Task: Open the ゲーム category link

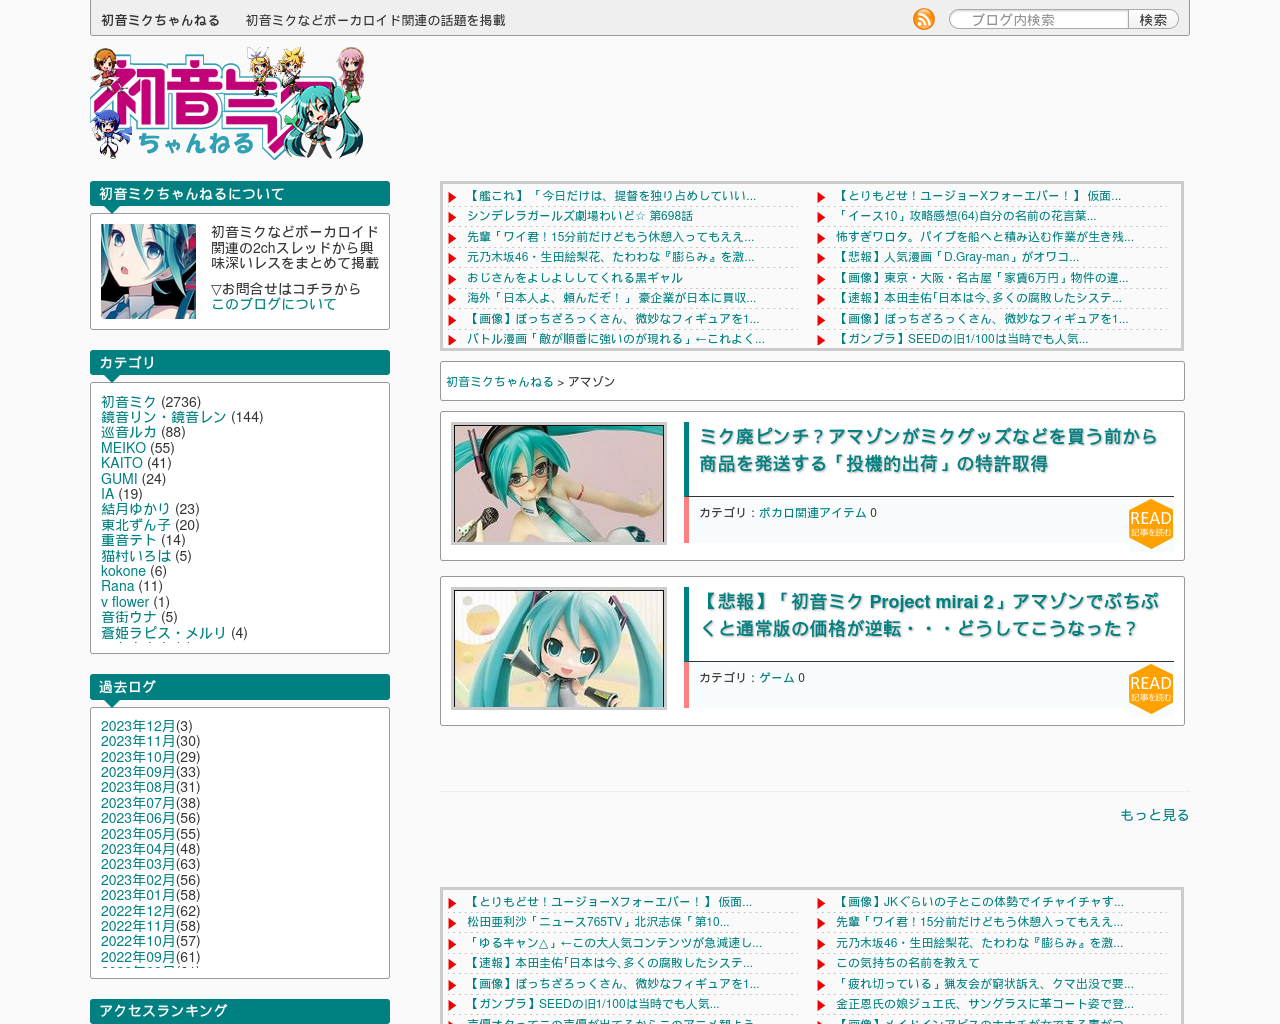Action: pyautogui.click(x=776, y=678)
